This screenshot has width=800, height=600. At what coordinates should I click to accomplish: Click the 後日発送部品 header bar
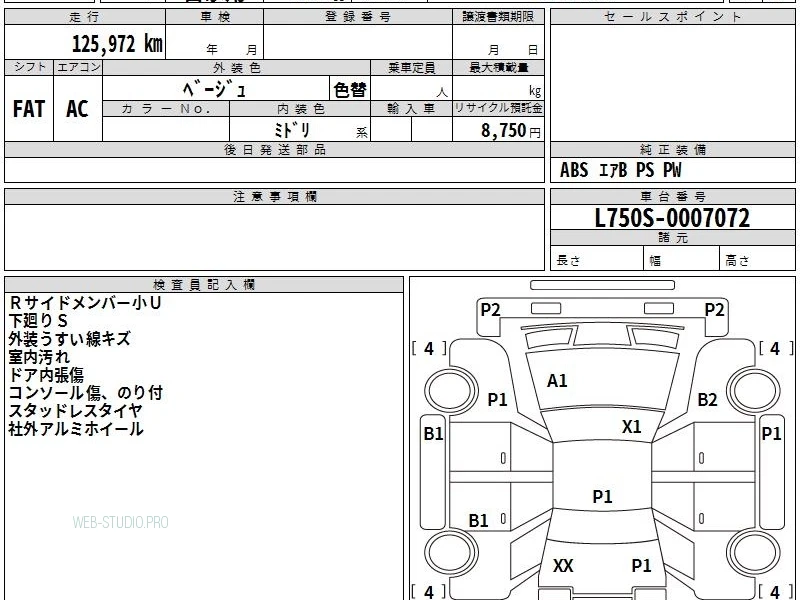[x=274, y=149]
